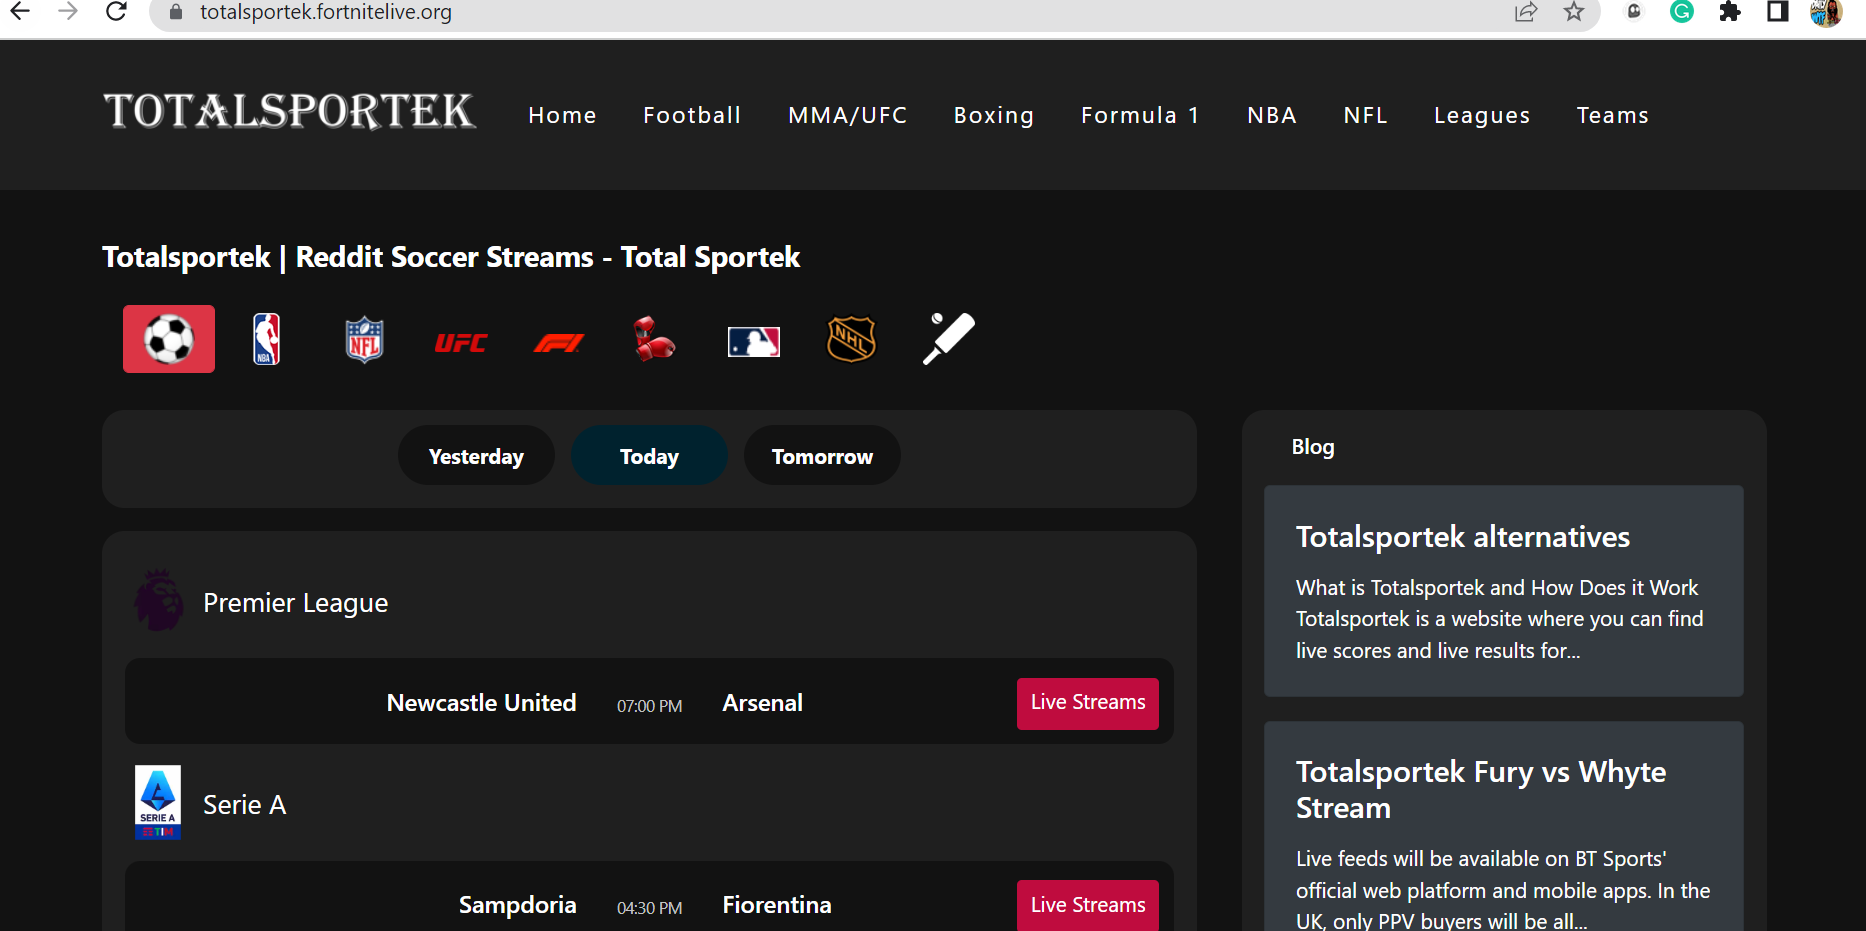Click the boxing glove icon
This screenshot has height=931, width=1866.
[656, 339]
